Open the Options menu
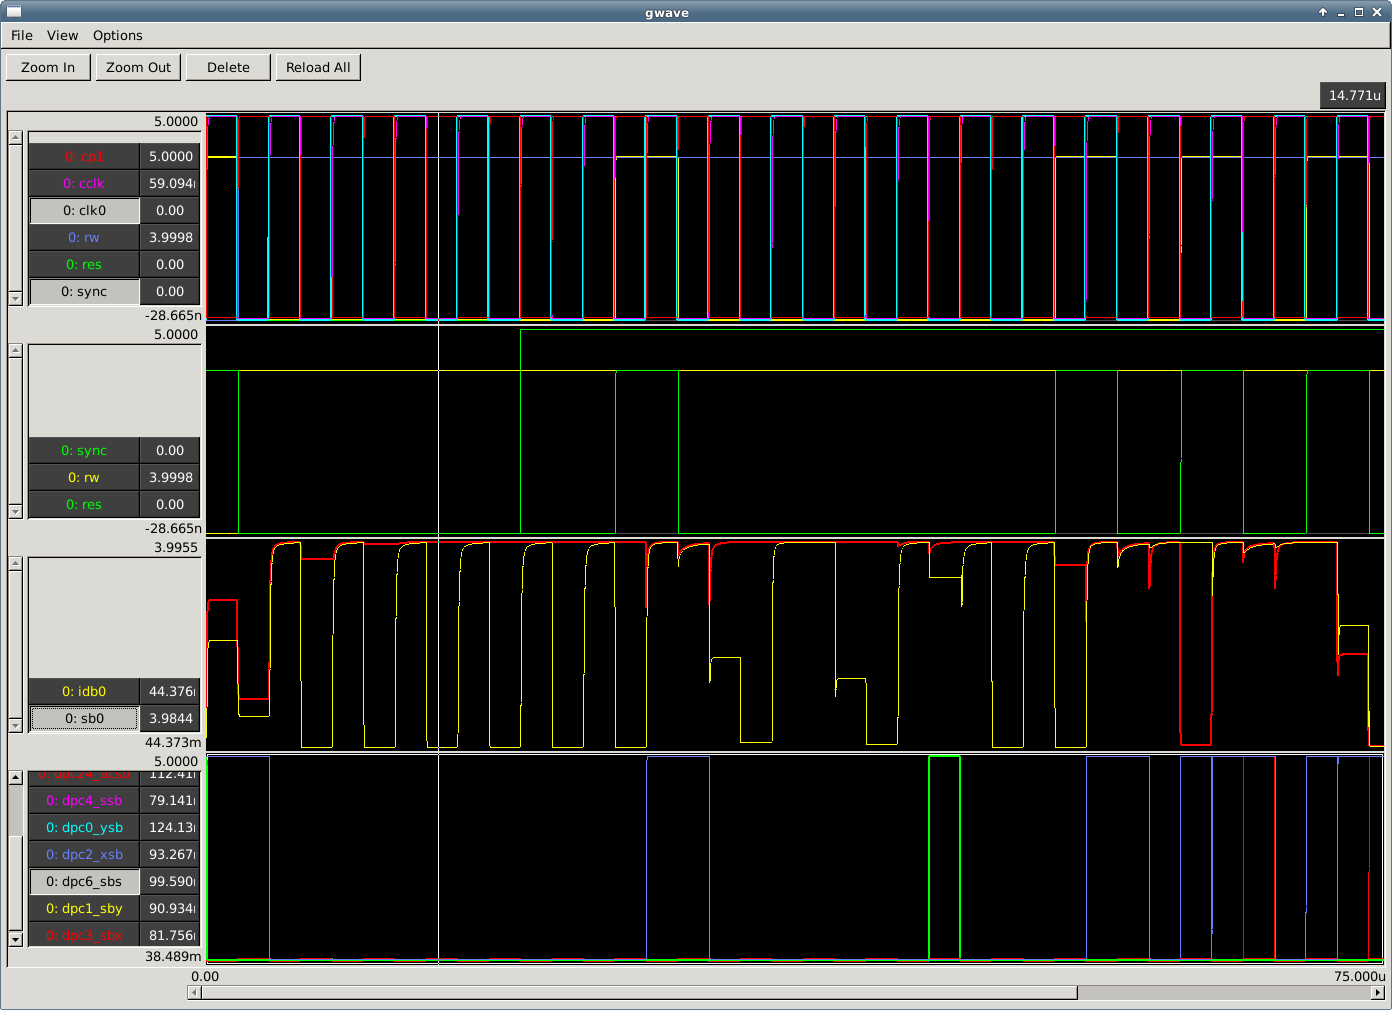The image size is (1392, 1010). pyautogui.click(x=117, y=35)
